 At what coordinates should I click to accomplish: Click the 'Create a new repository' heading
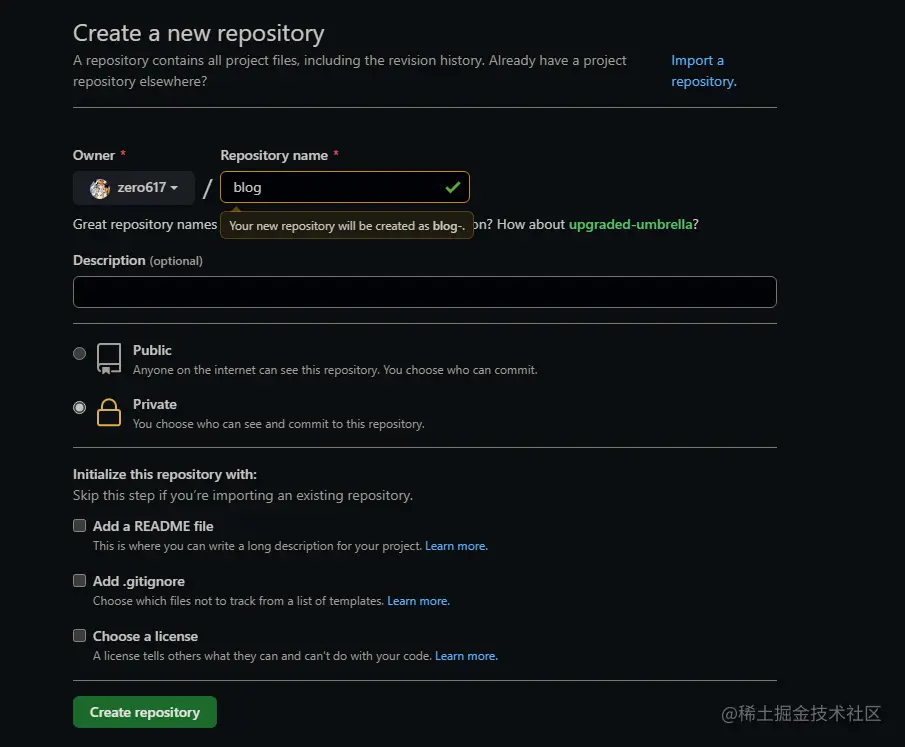199,33
